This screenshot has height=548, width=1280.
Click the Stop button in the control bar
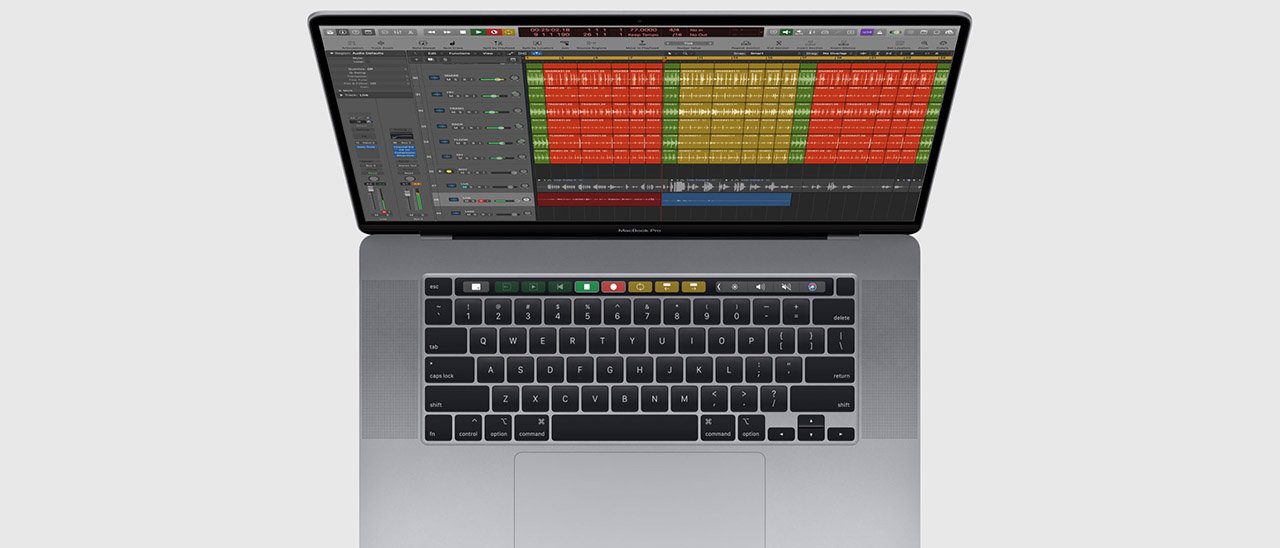463,32
